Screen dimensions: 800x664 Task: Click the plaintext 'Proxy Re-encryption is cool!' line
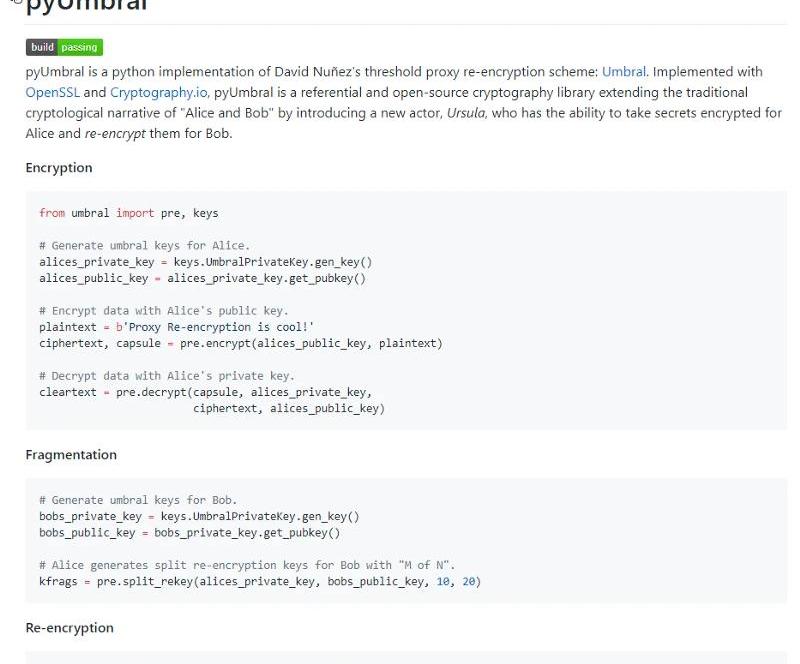pos(177,327)
